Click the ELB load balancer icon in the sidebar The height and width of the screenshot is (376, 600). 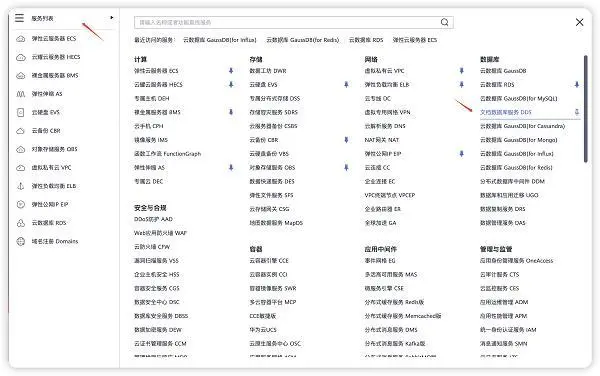tap(21, 186)
